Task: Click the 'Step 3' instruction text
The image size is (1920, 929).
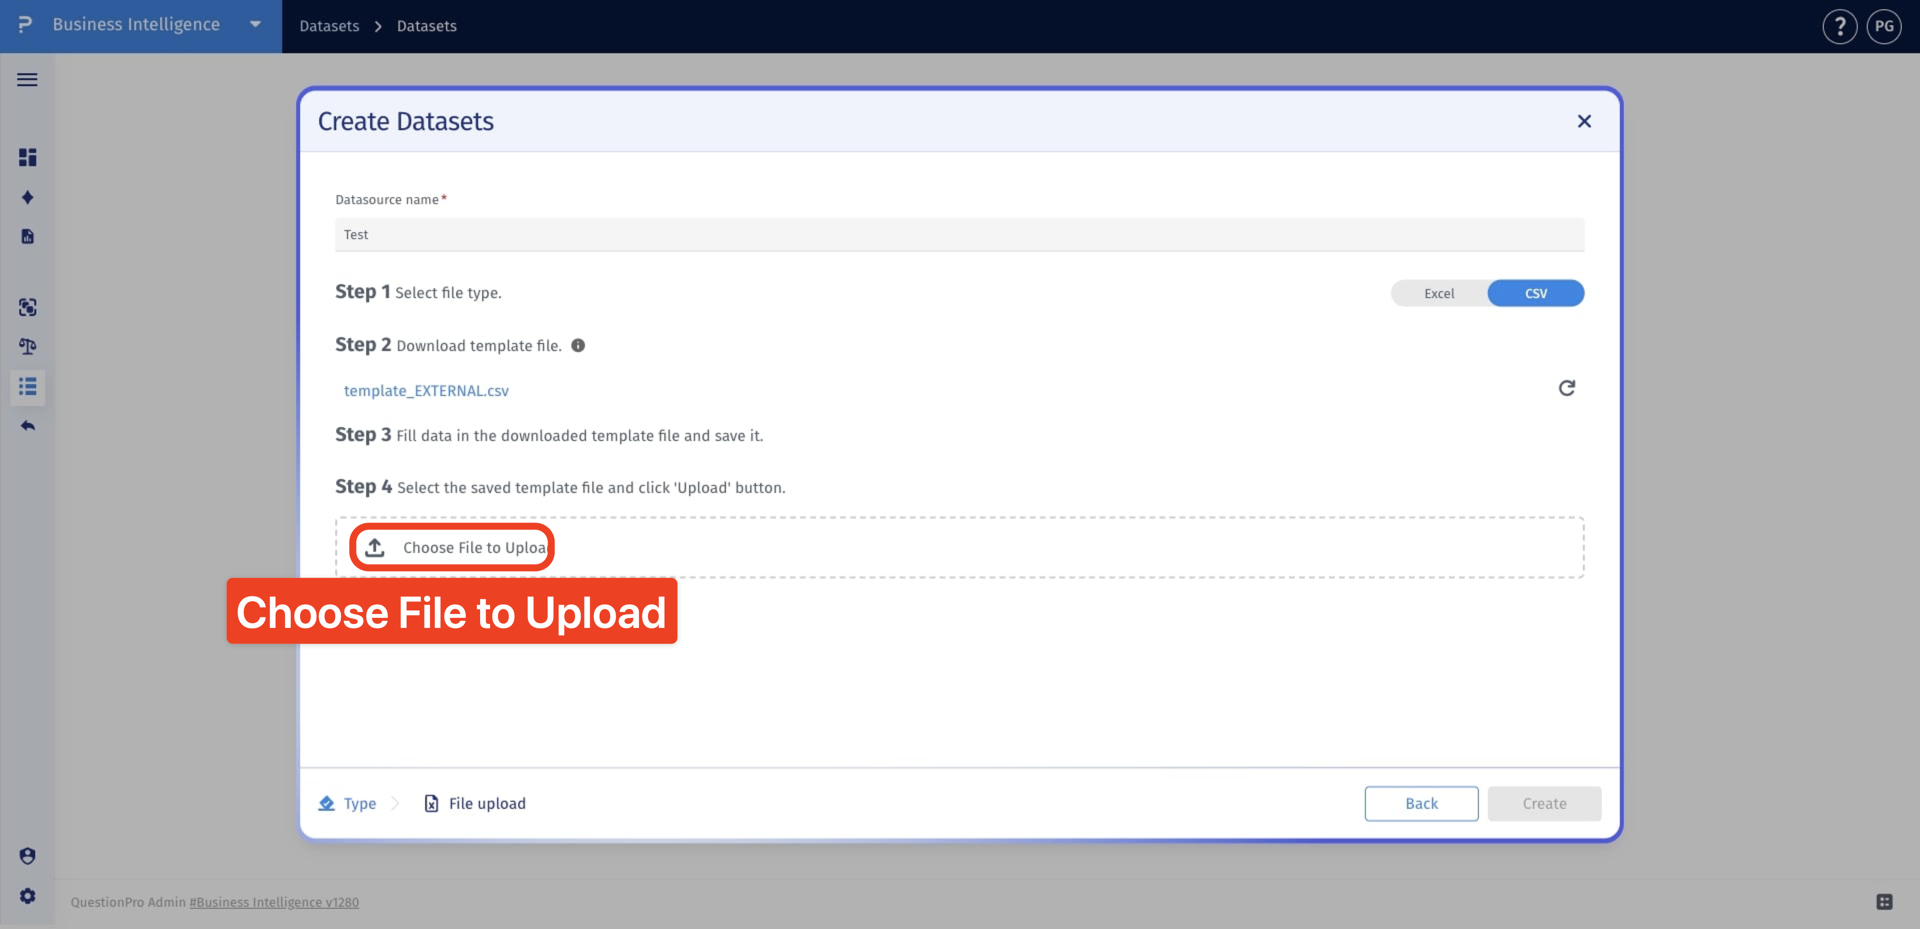Action: coord(549,435)
